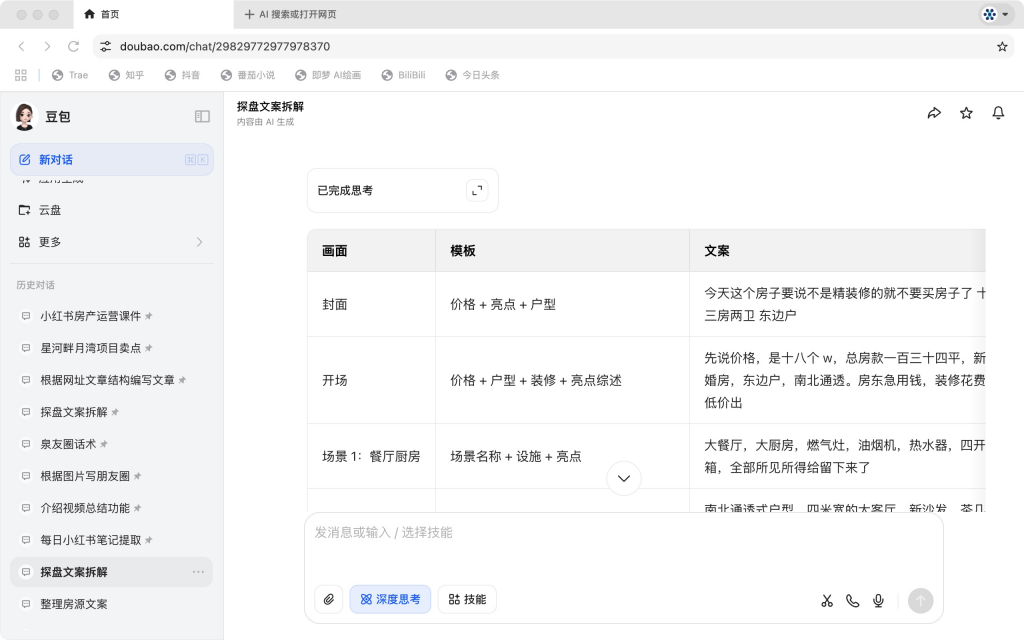1024x640 pixels.
Task: Expand the table with the chevron button
Action: click(x=623, y=479)
